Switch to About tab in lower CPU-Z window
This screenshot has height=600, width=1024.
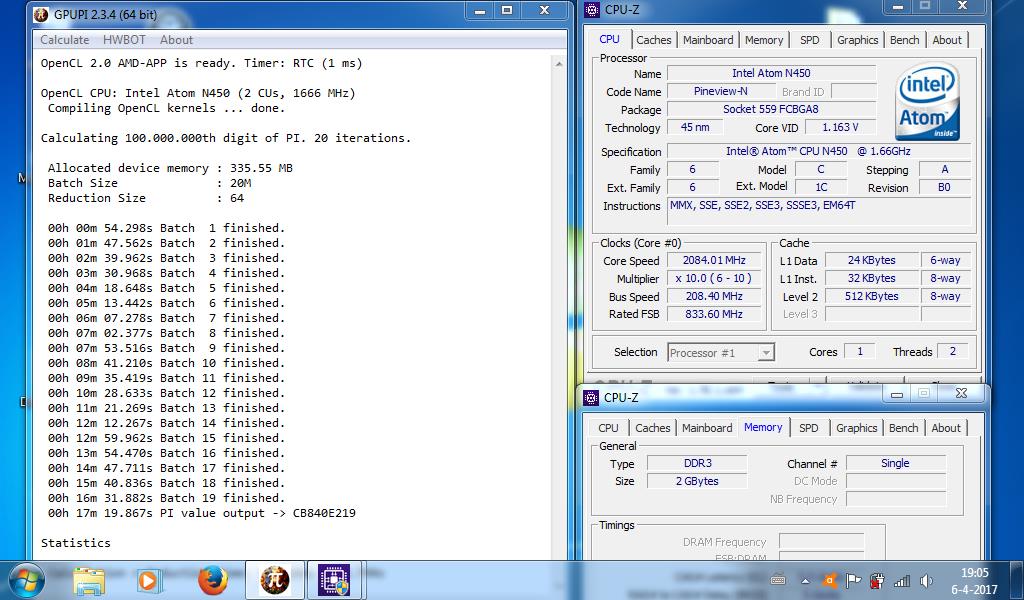point(946,428)
